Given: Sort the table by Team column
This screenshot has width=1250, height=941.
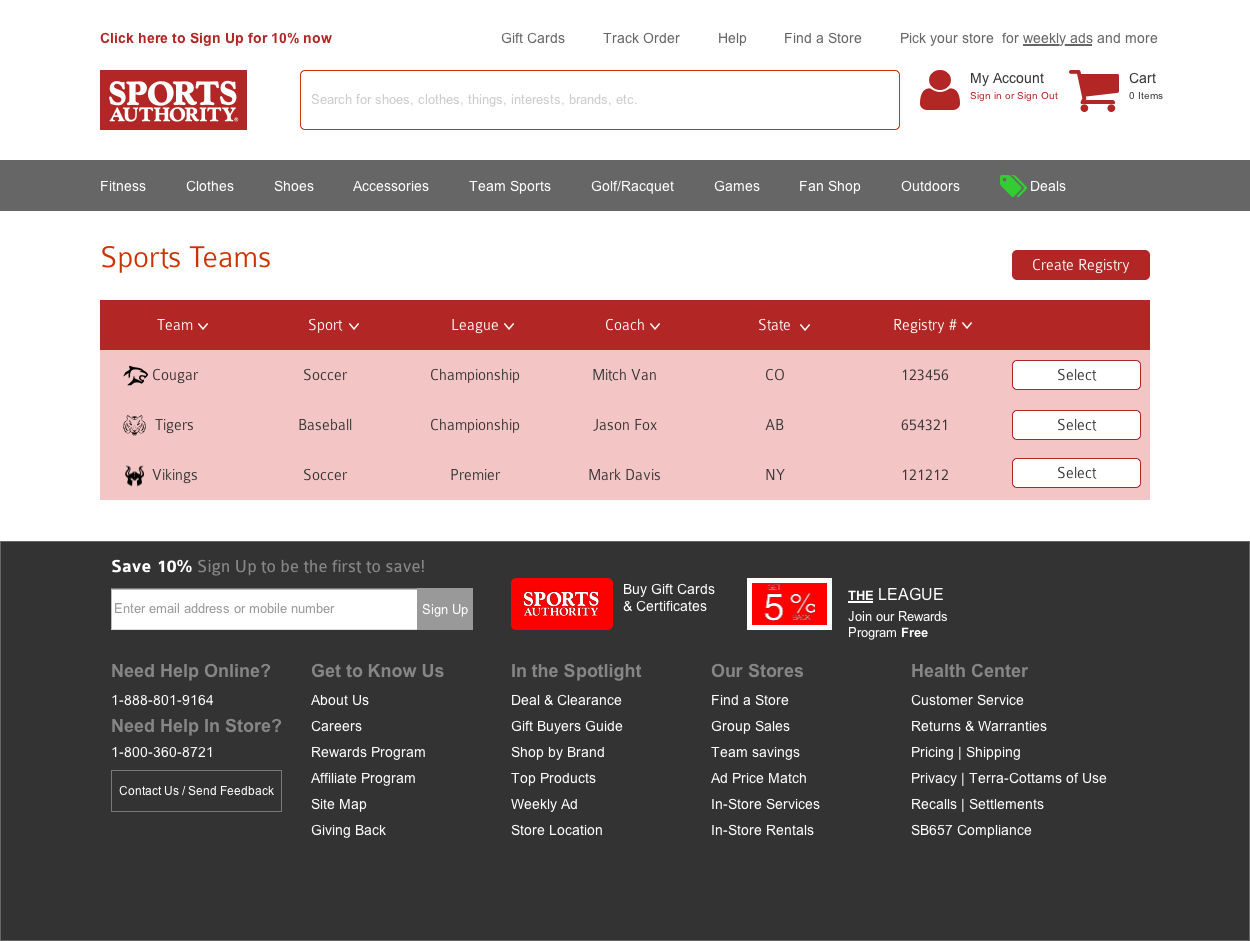Looking at the screenshot, I should click(182, 325).
